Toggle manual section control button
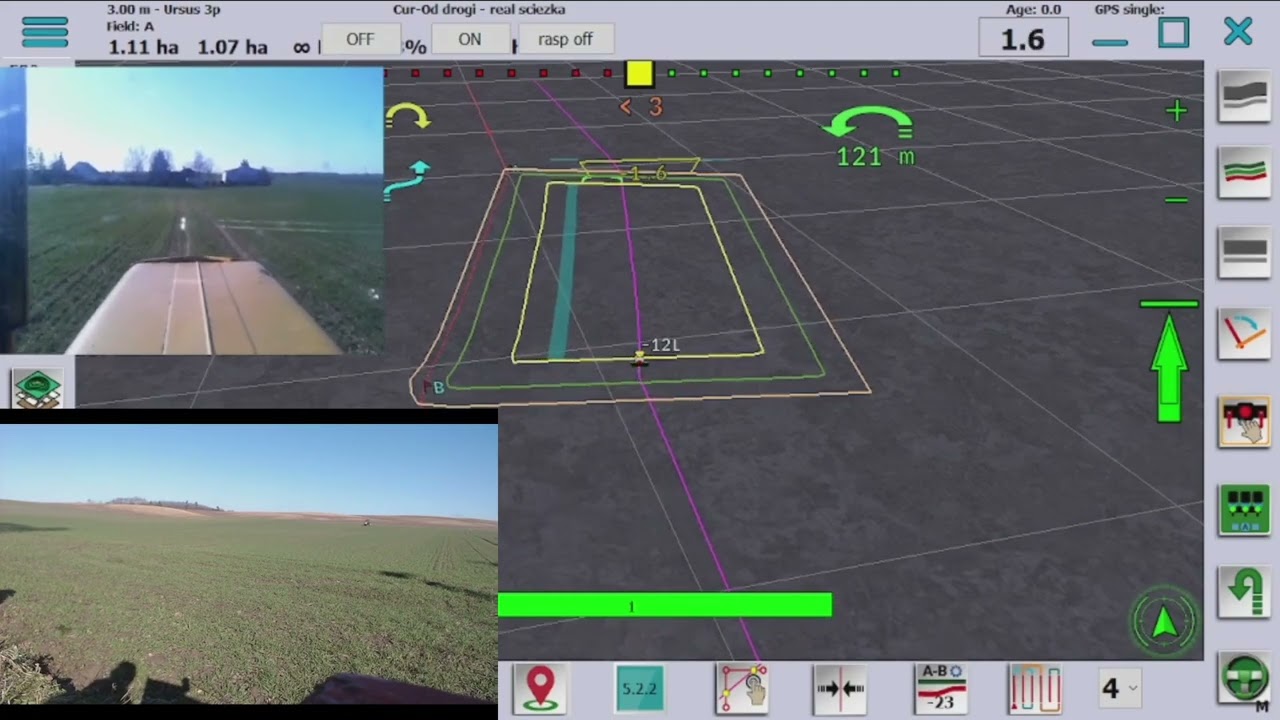This screenshot has height=720, width=1280. (1244, 421)
